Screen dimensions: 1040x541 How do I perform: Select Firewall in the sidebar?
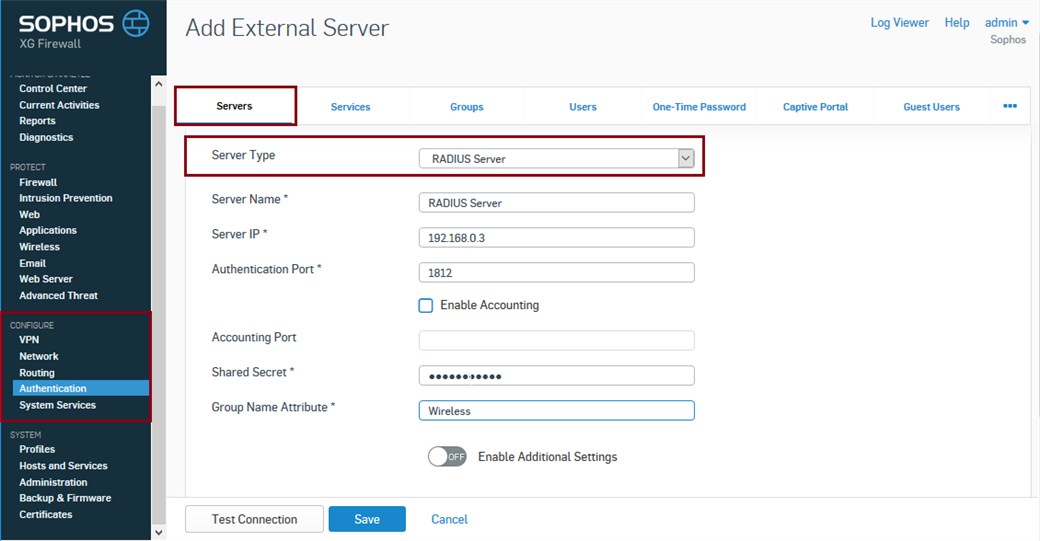pyautogui.click(x=38, y=182)
